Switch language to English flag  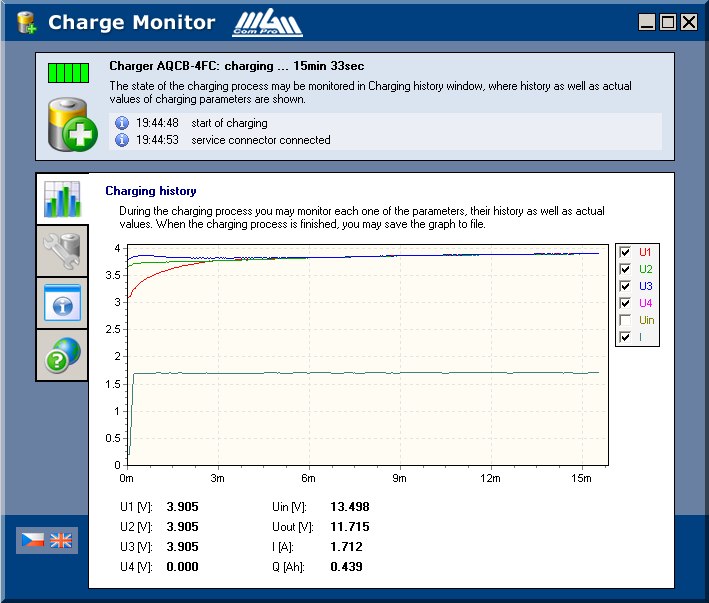pyautogui.click(x=61, y=540)
